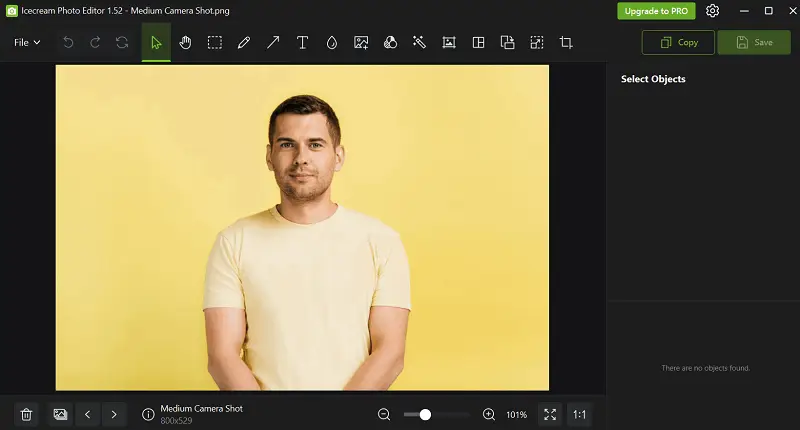Click the 1:1 actual size button

pos(580,414)
